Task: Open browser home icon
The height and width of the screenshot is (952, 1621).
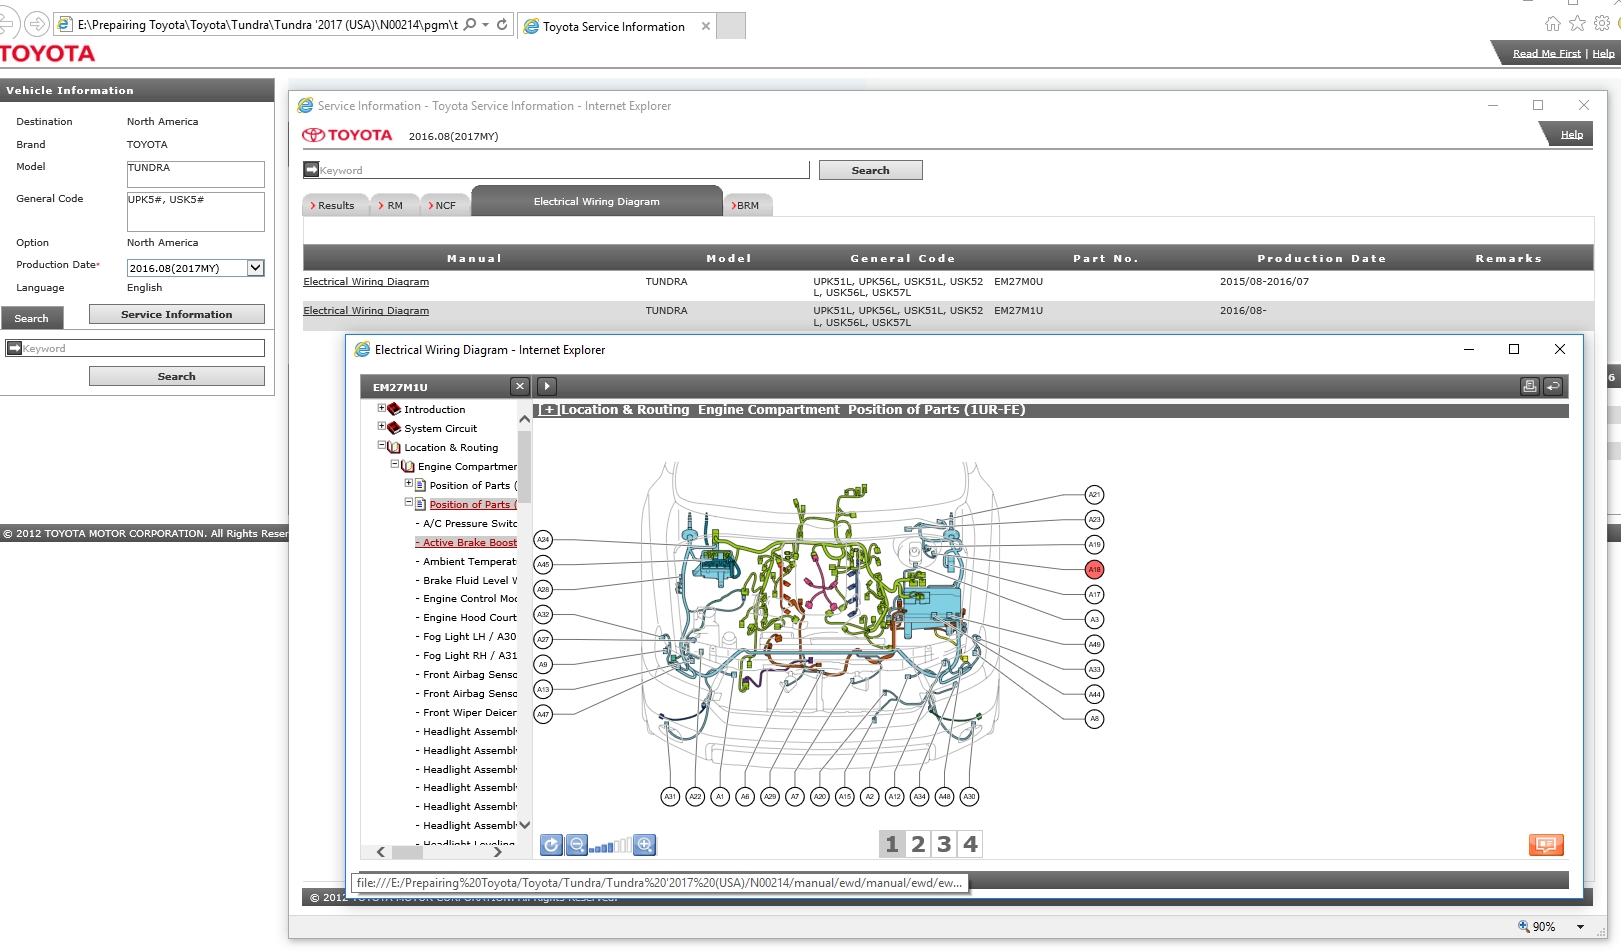Action: pyautogui.click(x=1553, y=24)
